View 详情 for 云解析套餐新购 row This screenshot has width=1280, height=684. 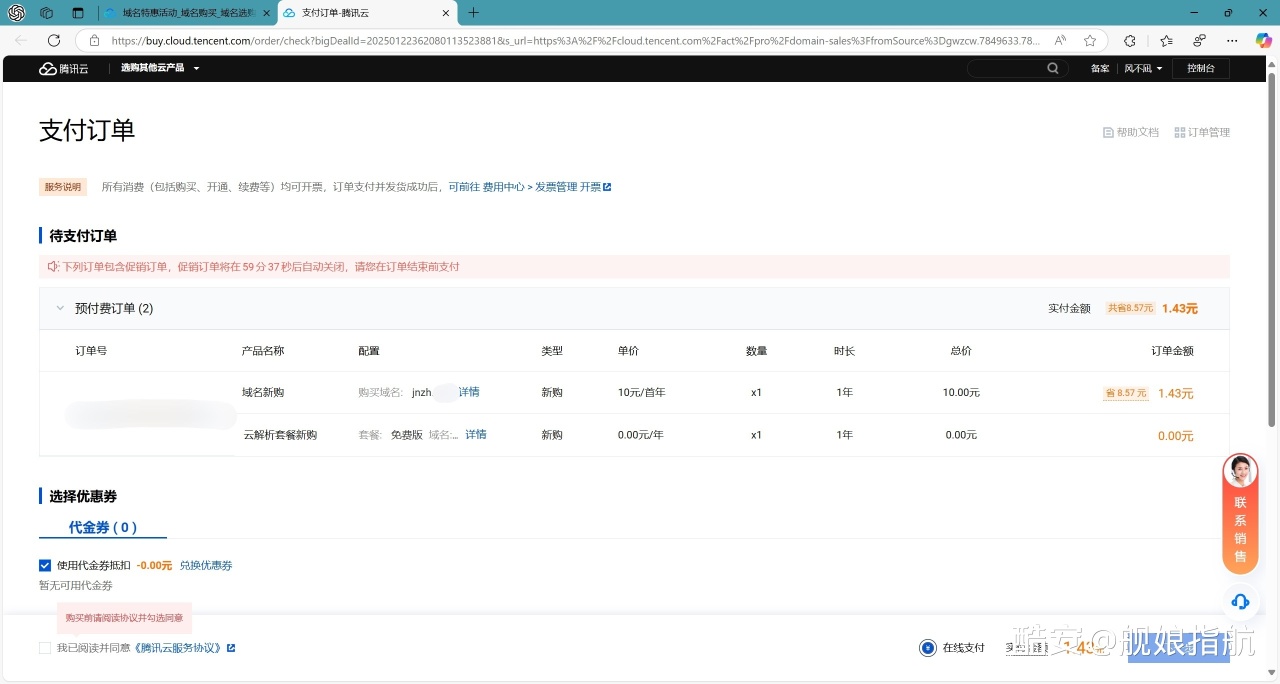pos(476,434)
